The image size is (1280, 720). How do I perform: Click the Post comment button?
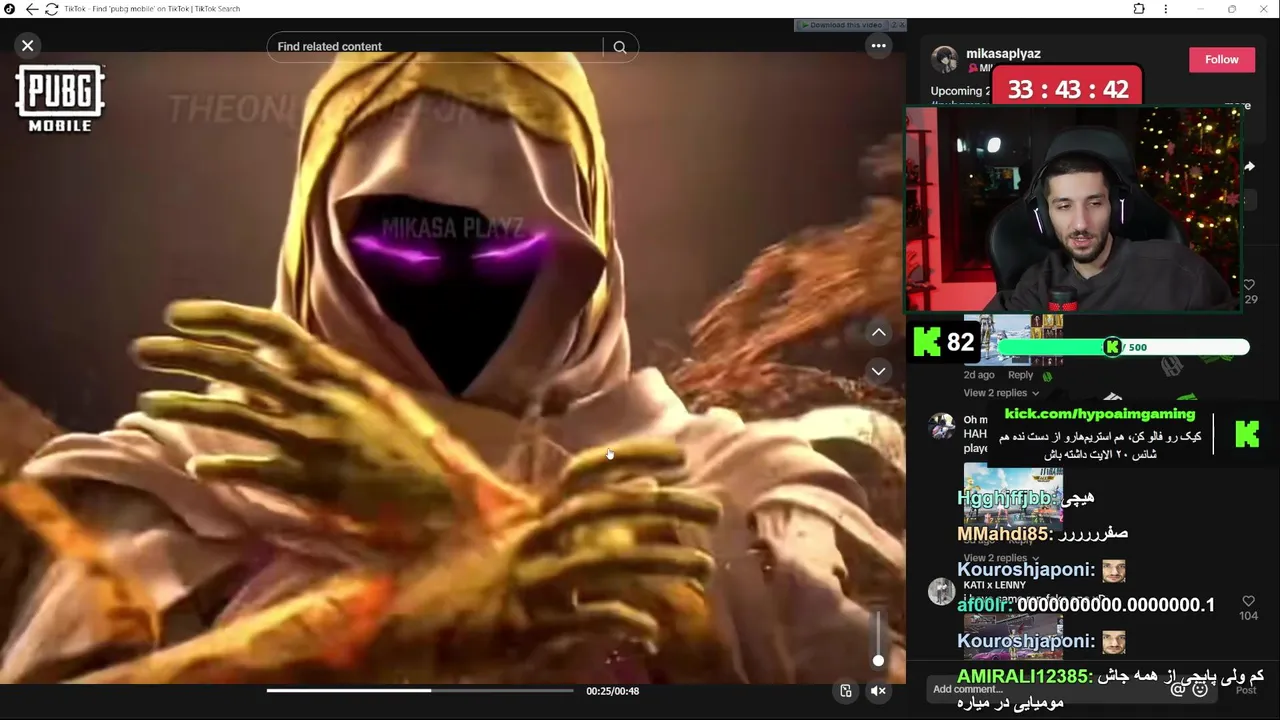pyautogui.click(x=1246, y=690)
